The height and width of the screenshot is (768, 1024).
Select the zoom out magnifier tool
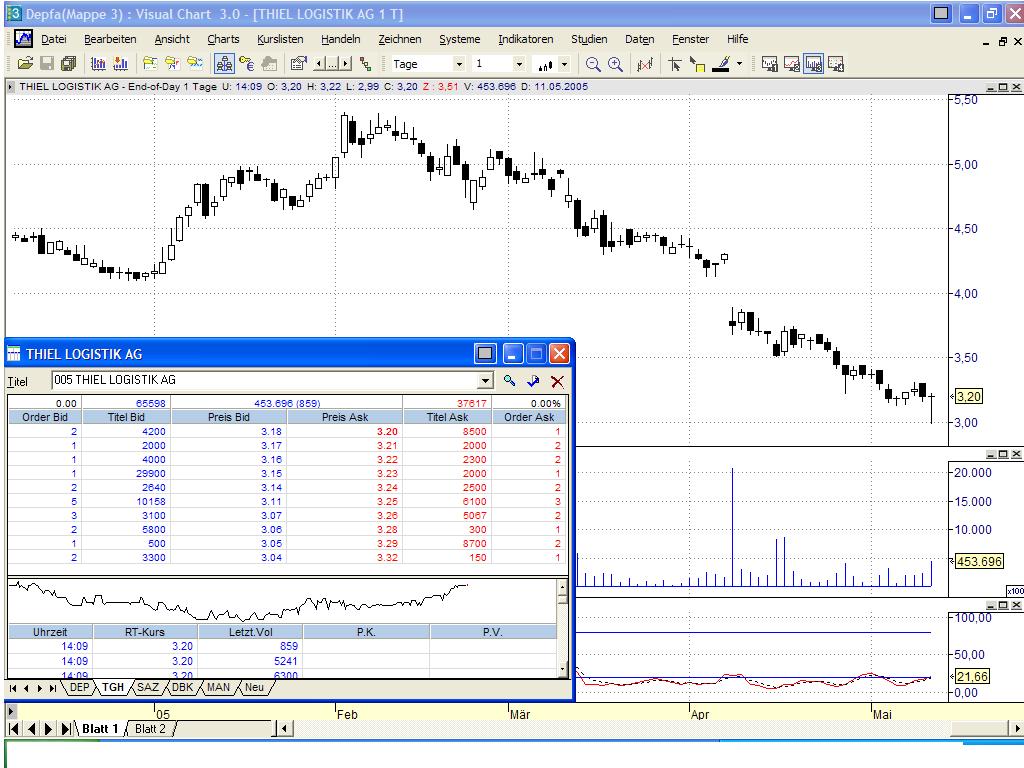[x=594, y=62]
